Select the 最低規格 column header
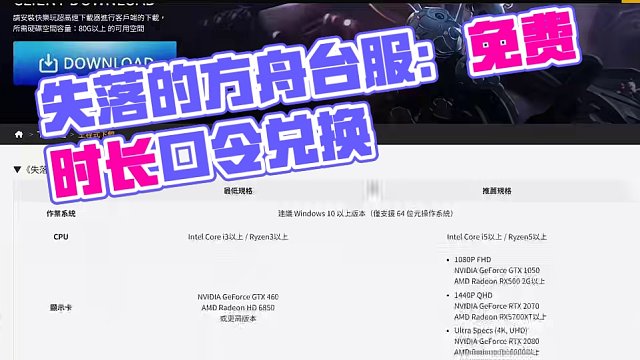The height and width of the screenshot is (360, 640). click(x=238, y=191)
